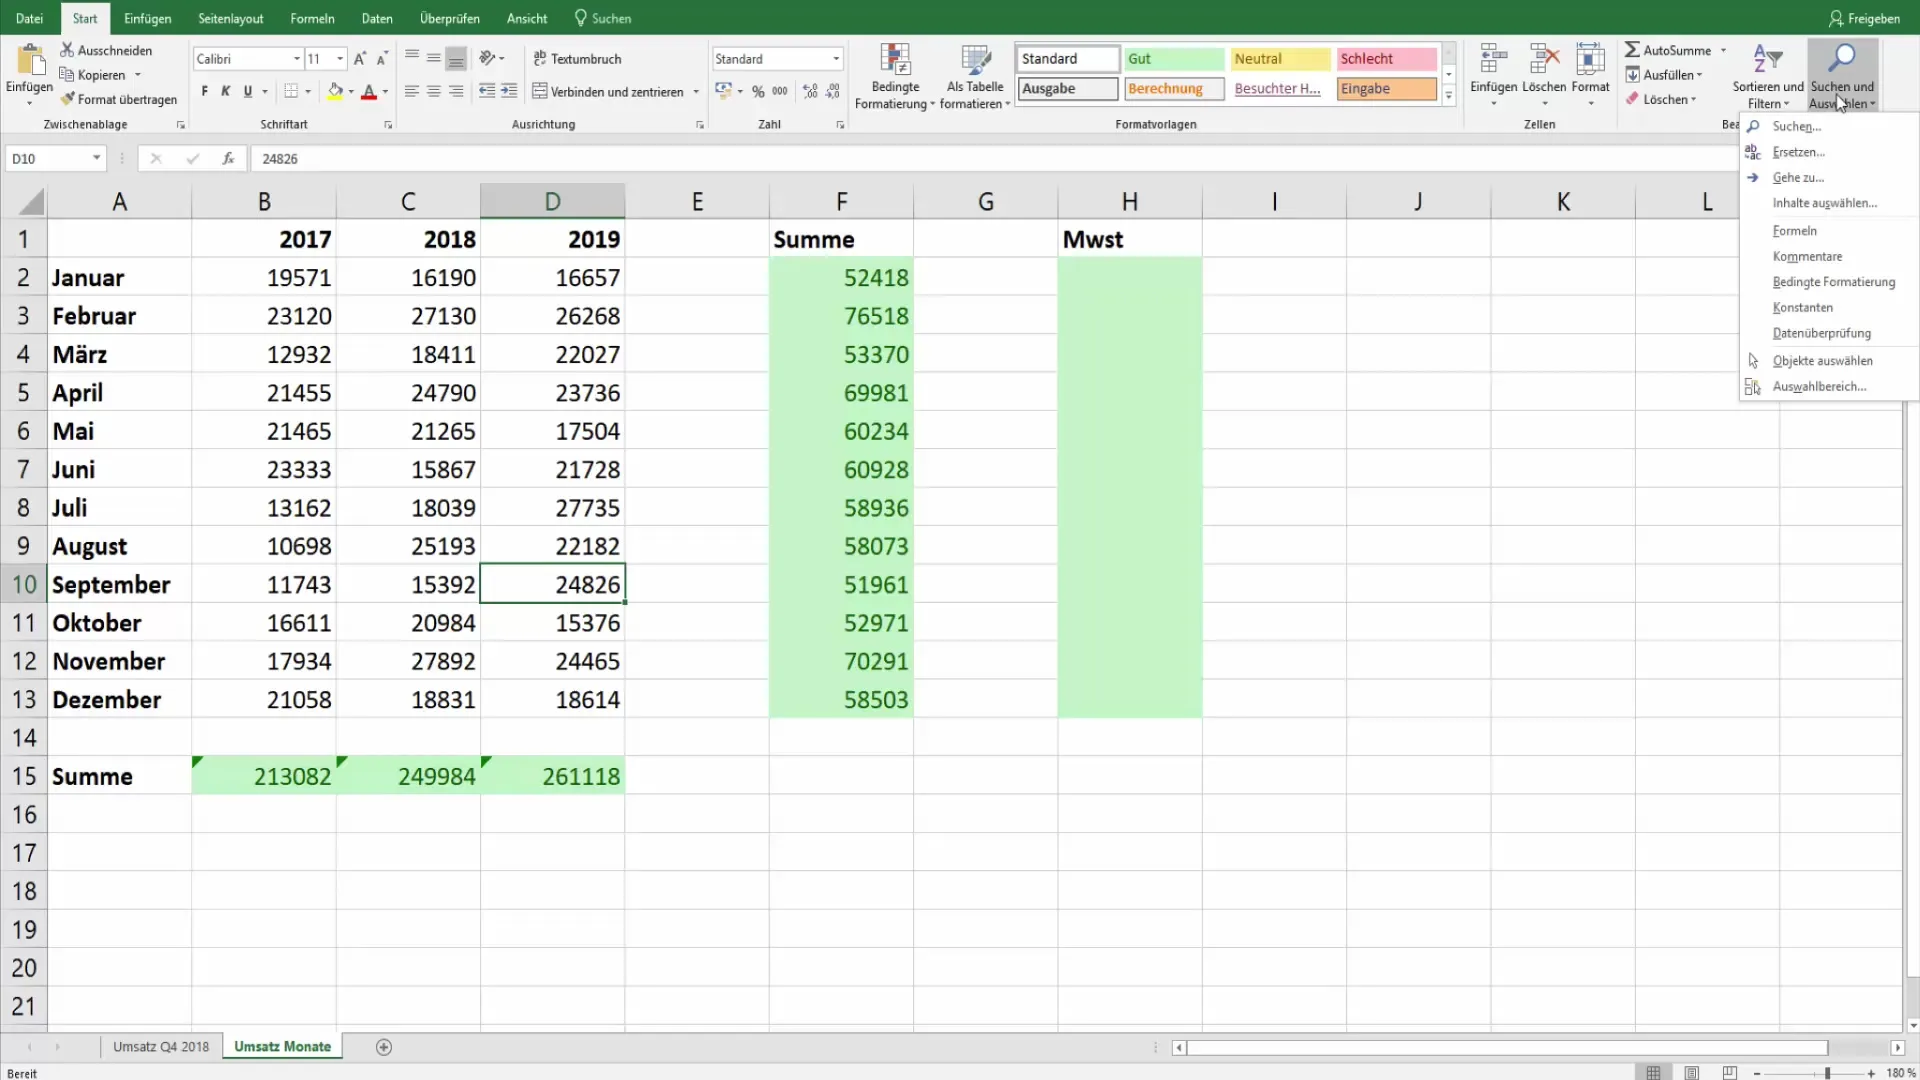Image resolution: width=1920 pixels, height=1080 pixels.
Task: Switch to Normal view in status bar
Action: 1653,1073
